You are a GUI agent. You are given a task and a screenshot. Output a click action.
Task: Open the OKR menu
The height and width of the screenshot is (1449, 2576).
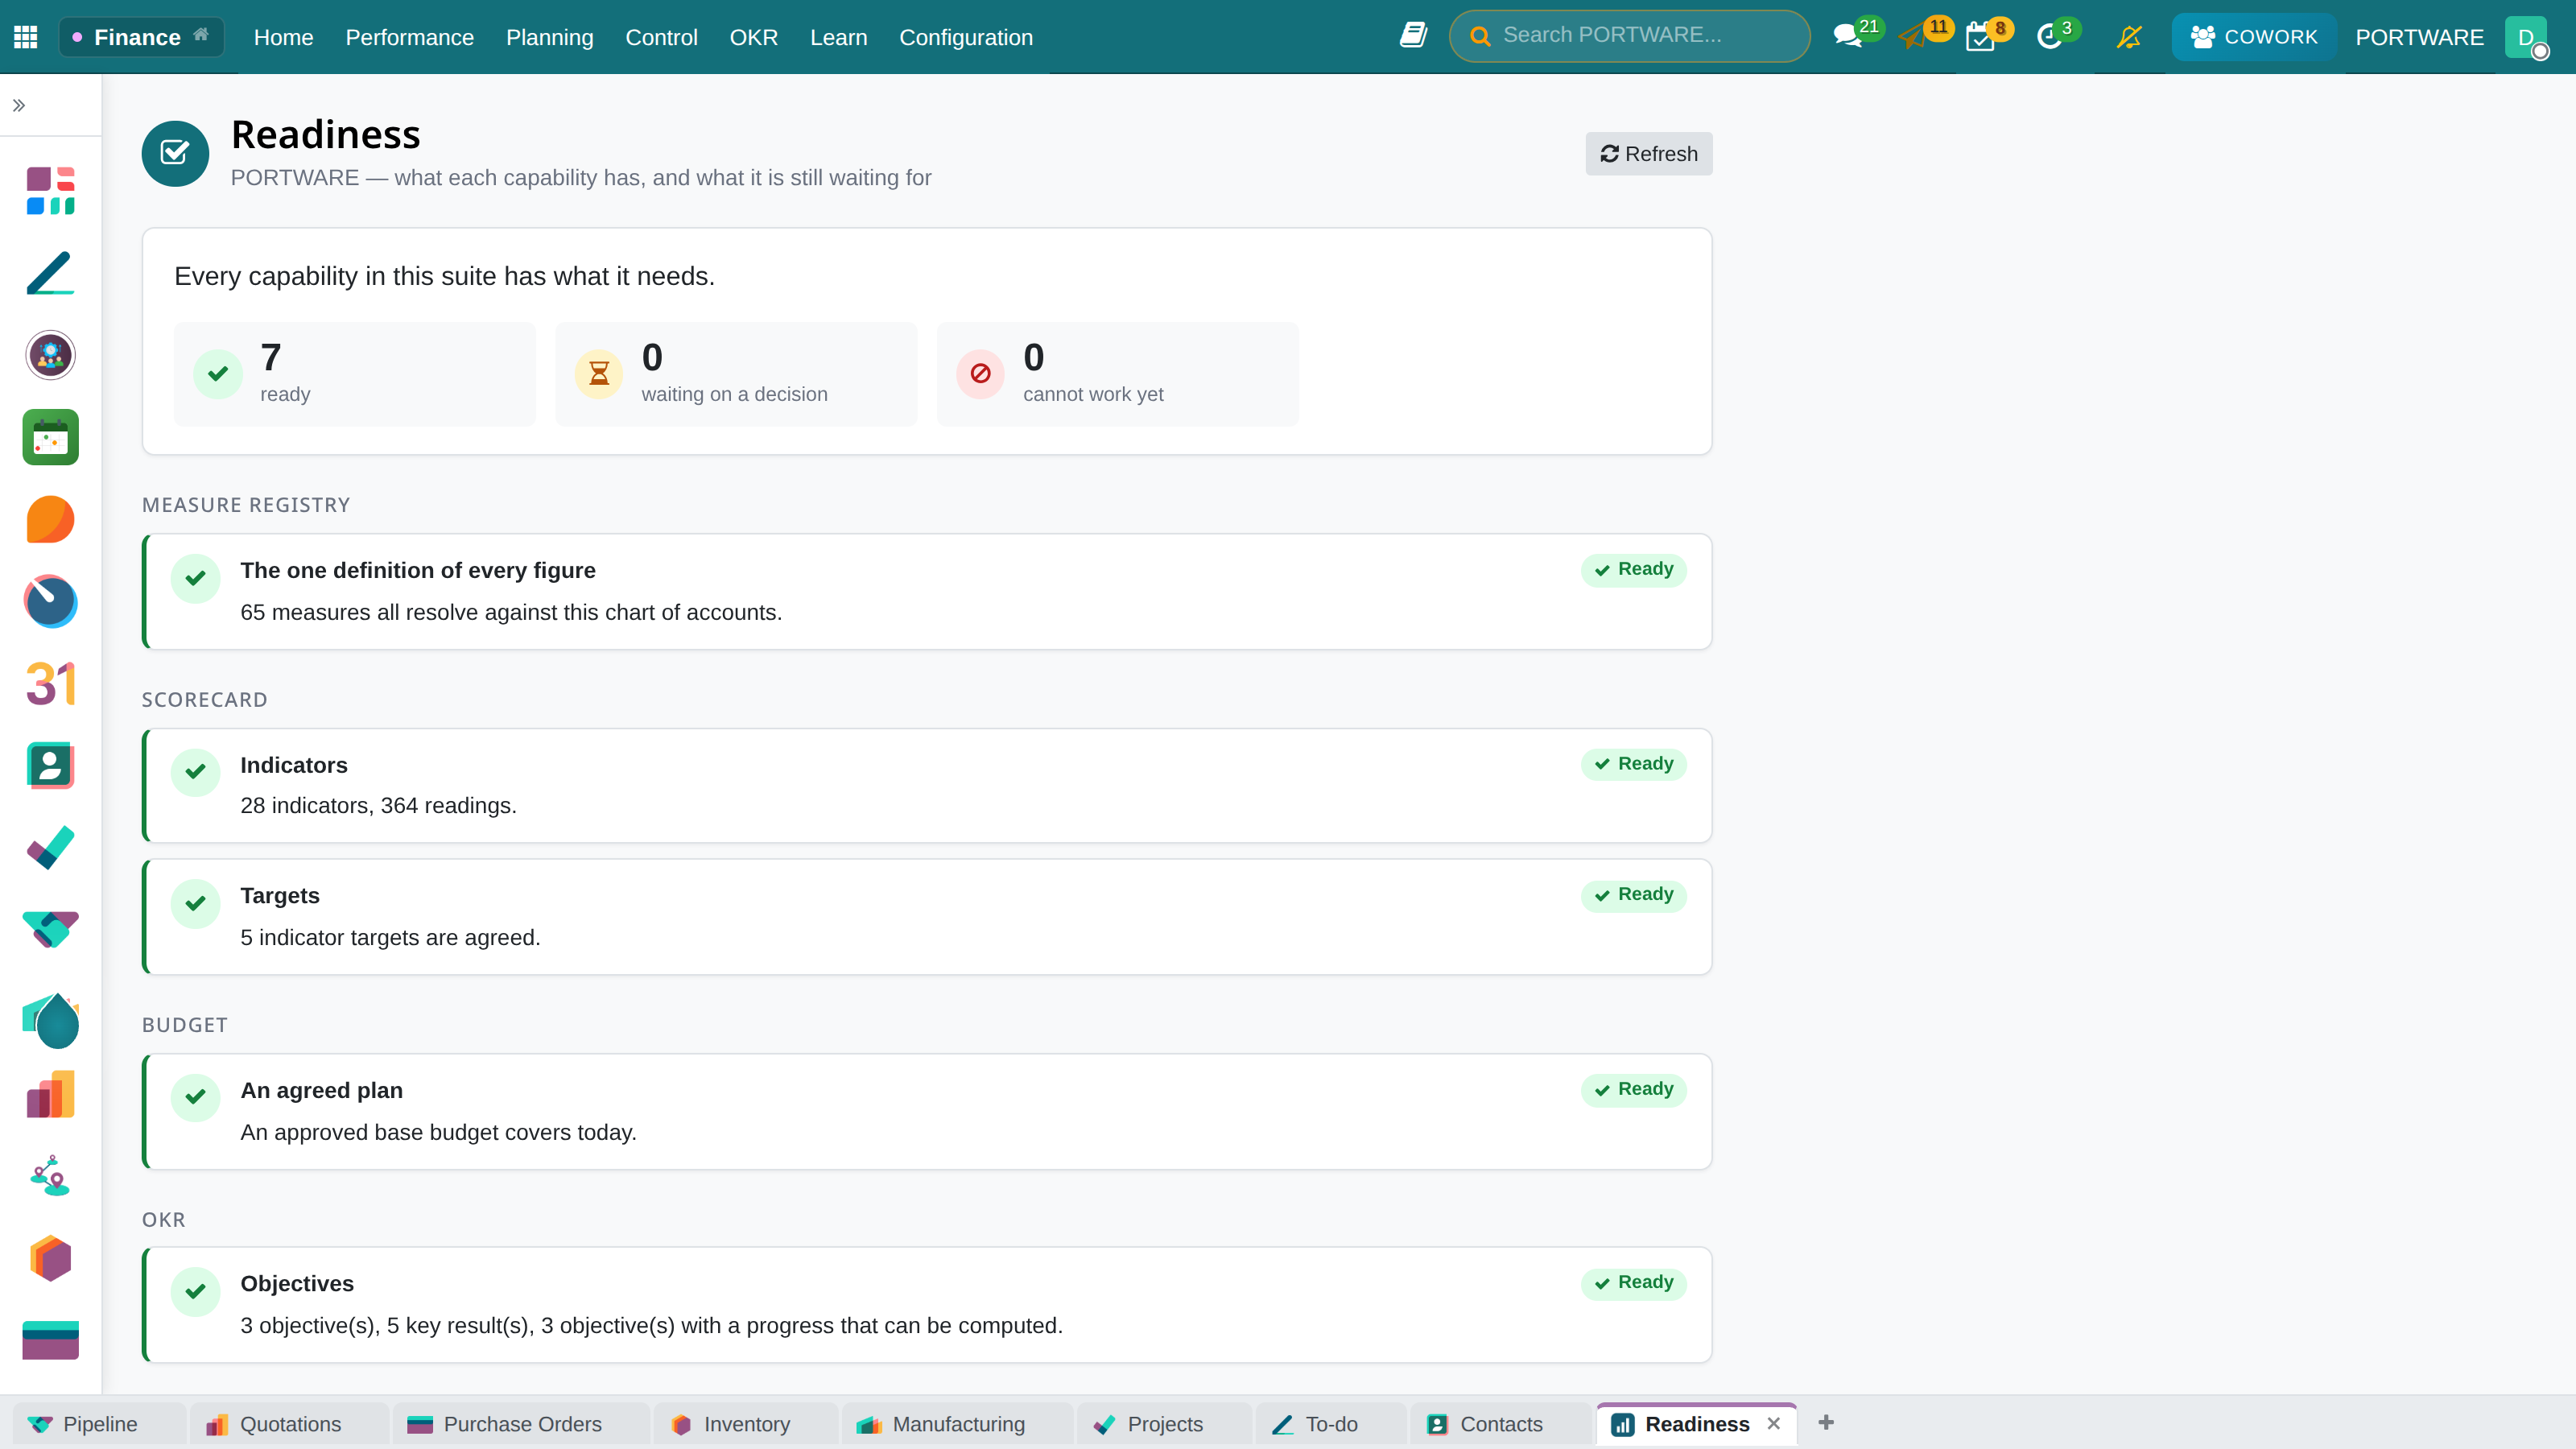(753, 37)
